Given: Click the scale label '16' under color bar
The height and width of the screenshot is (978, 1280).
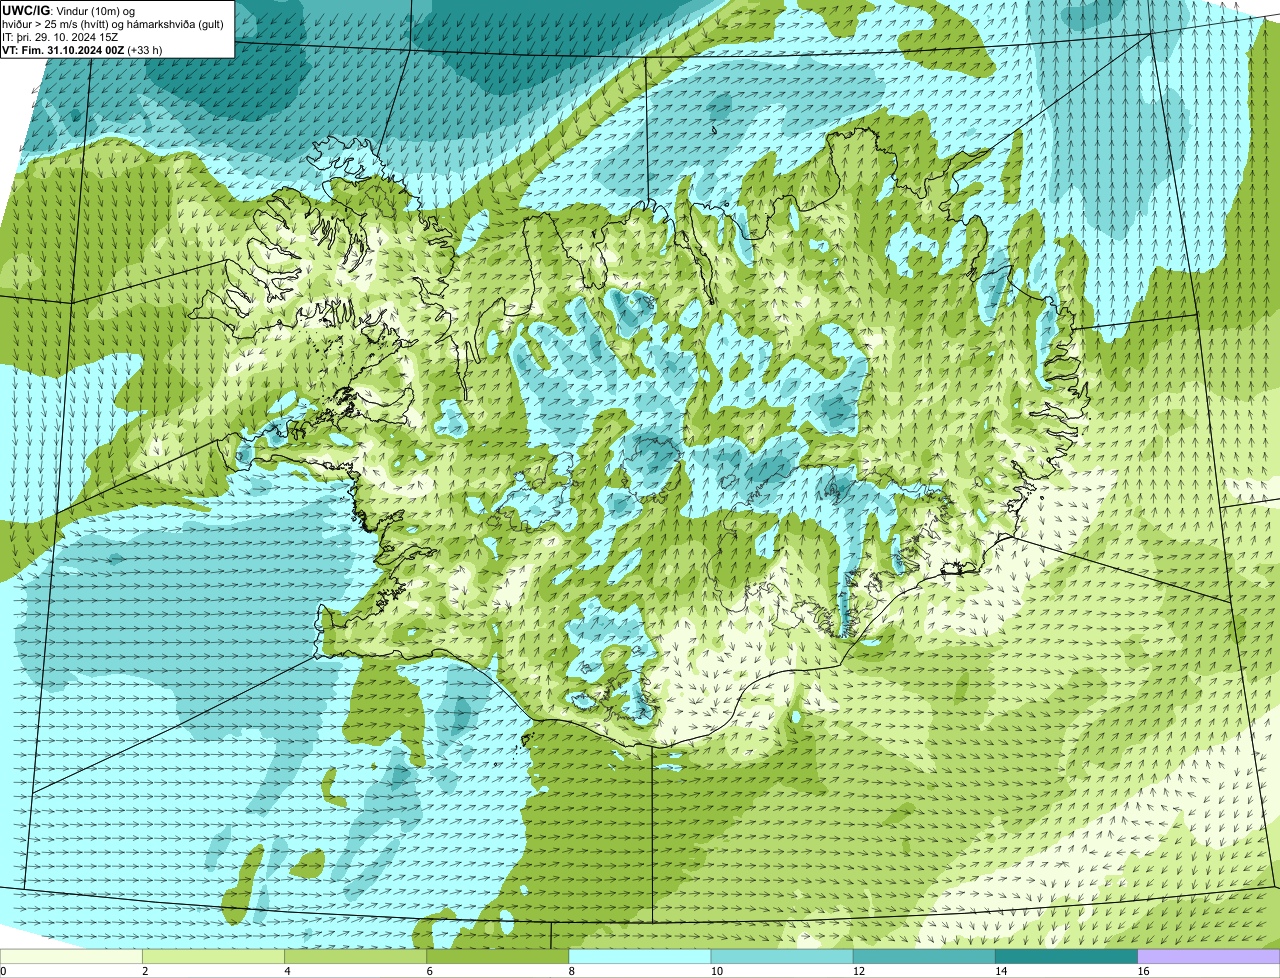Looking at the screenshot, I should click(x=1142, y=971).
